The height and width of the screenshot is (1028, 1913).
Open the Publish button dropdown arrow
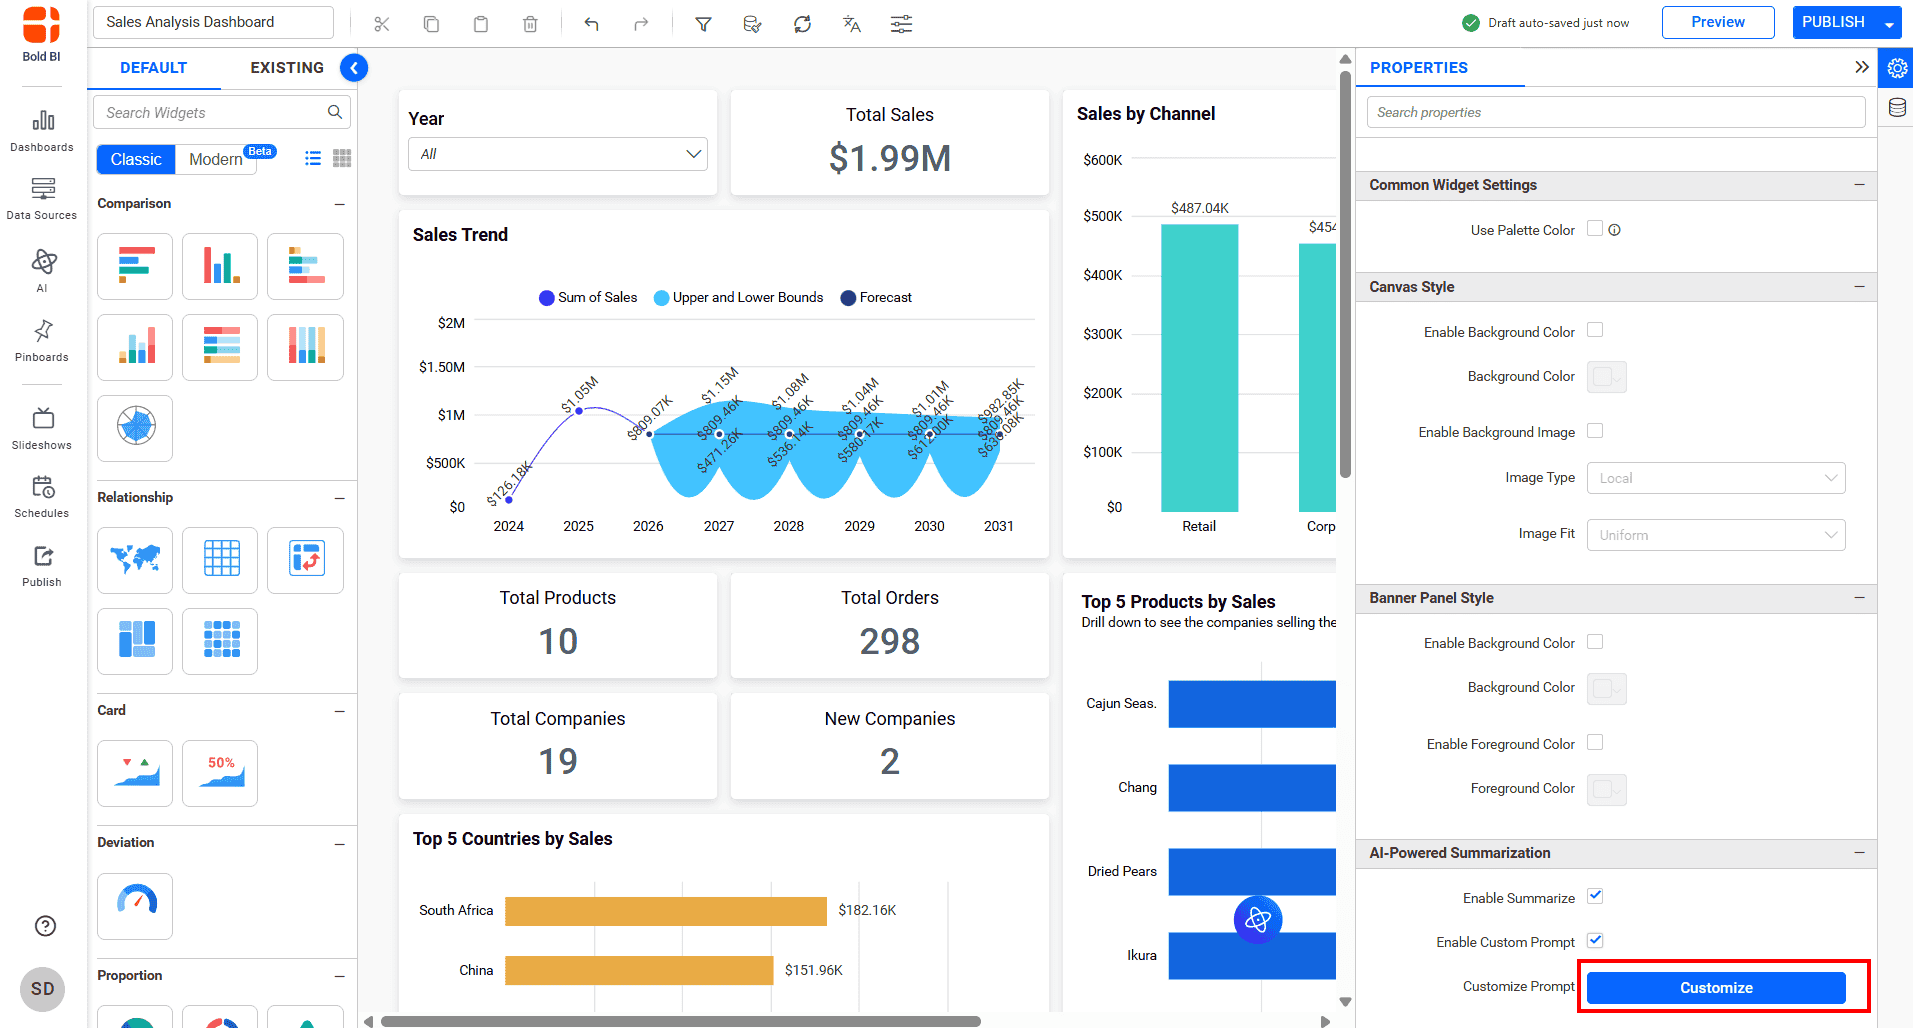tap(1889, 23)
